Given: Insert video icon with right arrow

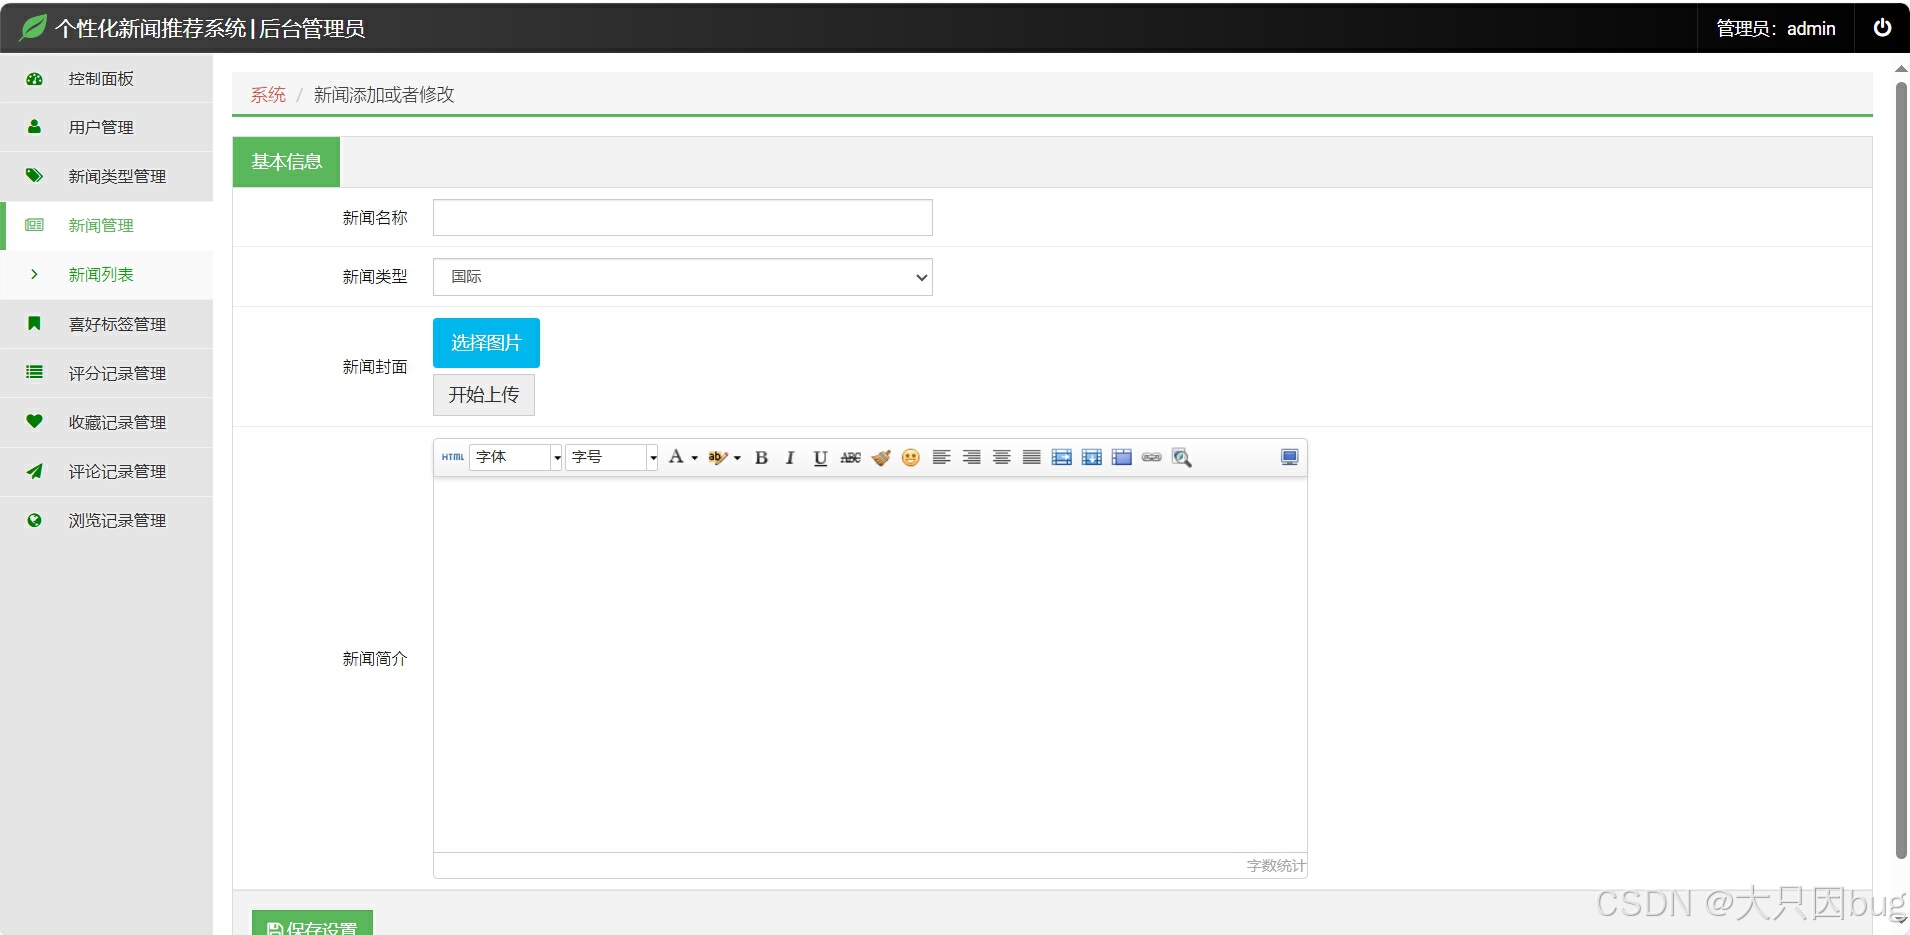Looking at the screenshot, I should tap(1061, 457).
